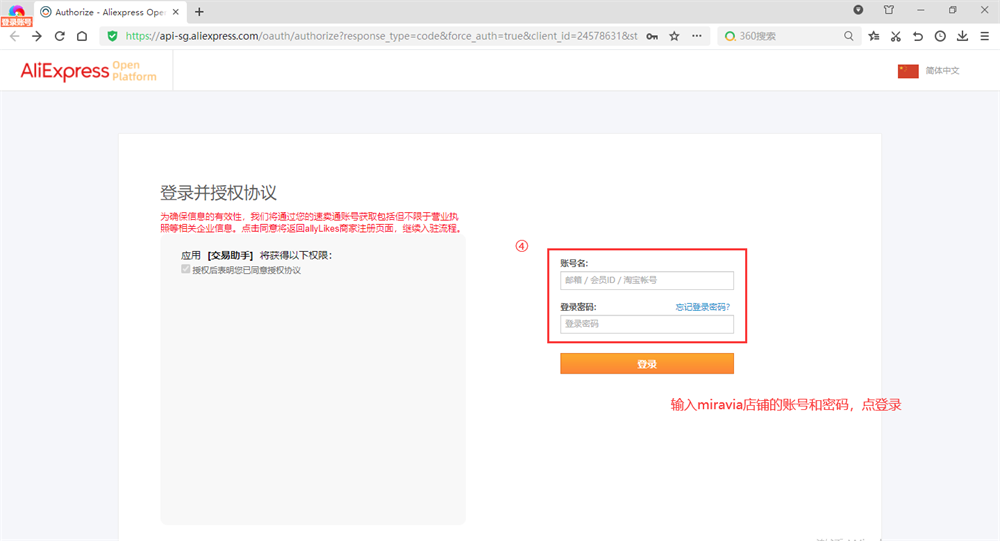Click the dark circular dropdown icon in title bar
The width and height of the screenshot is (1000, 541).
(x=858, y=10)
